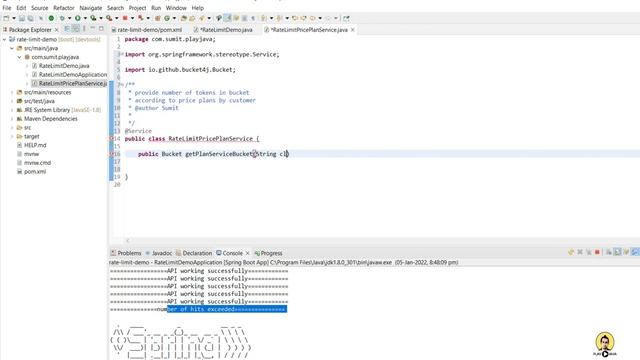Click the Save All toolbar icon

coord(30,18)
